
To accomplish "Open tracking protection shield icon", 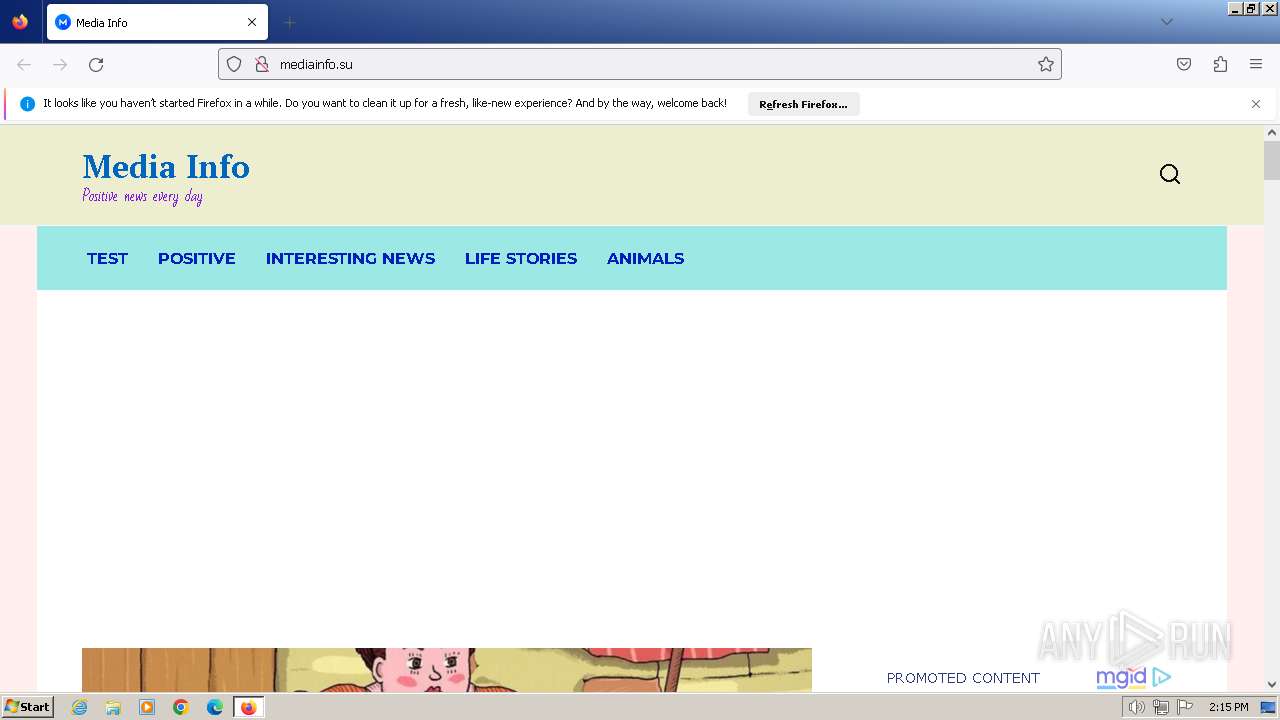I will [x=234, y=64].
